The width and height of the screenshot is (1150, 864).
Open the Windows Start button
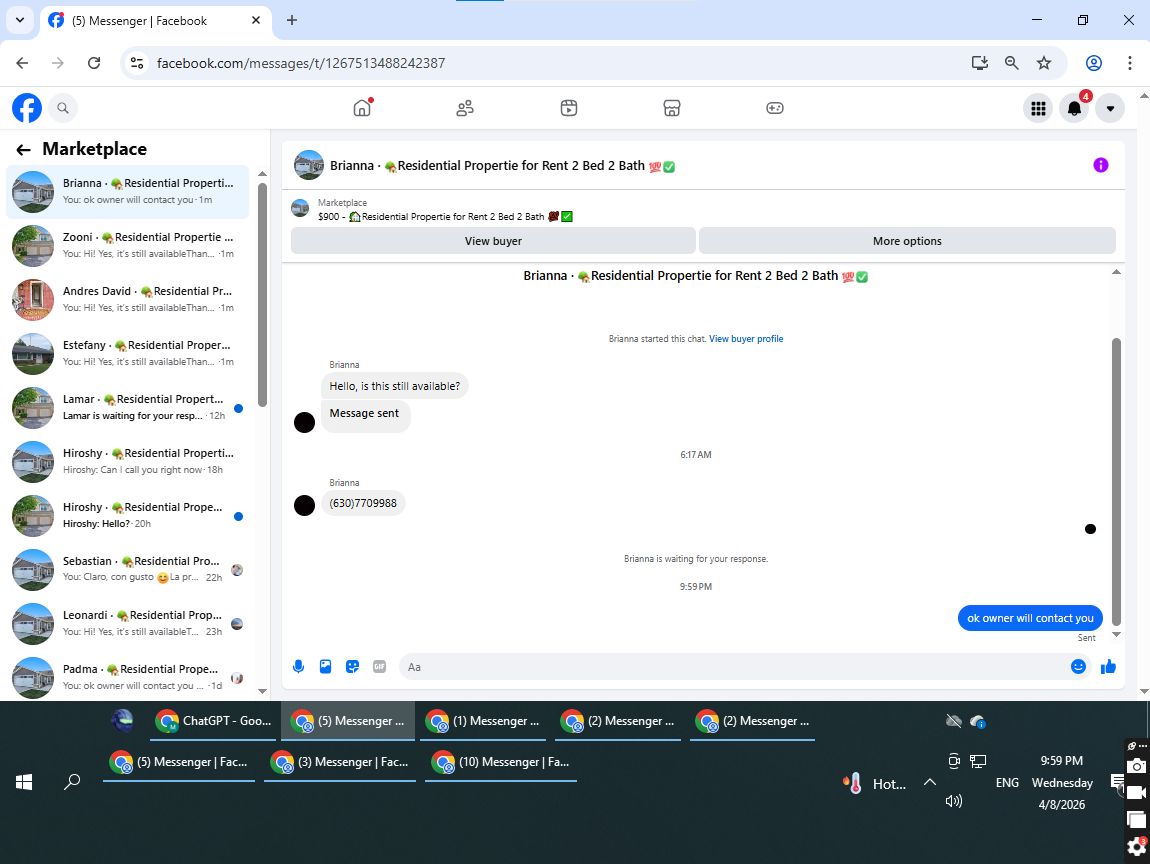(x=23, y=782)
